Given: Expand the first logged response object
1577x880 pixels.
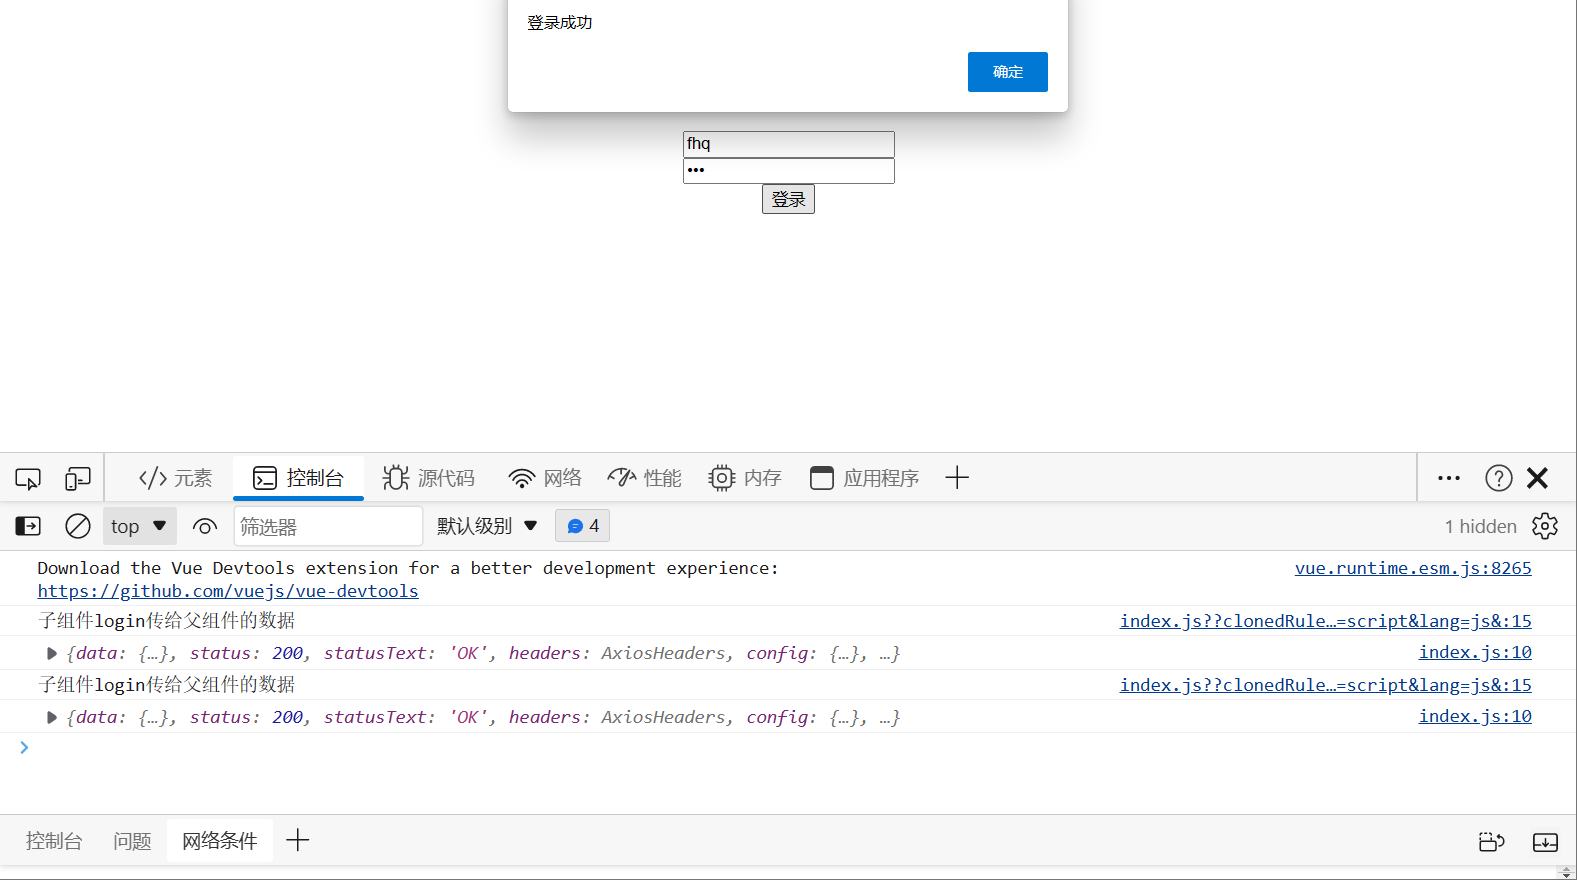Looking at the screenshot, I should coord(52,654).
